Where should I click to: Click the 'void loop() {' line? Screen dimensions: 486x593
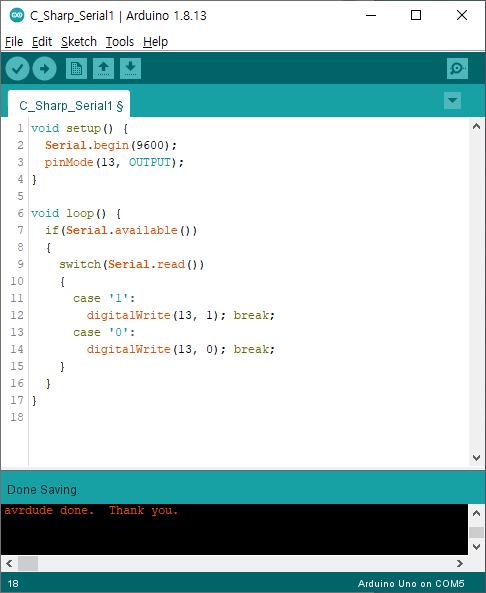point(76,213)
